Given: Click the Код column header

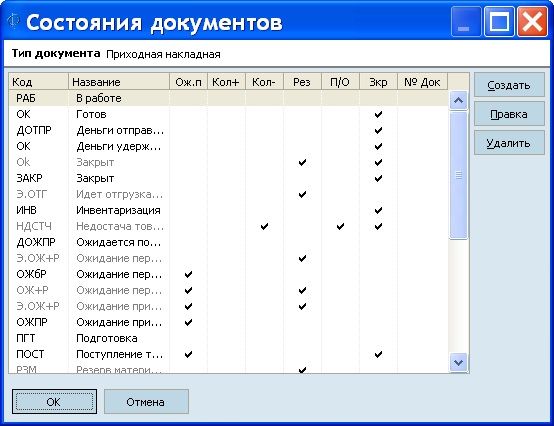Looking at the screenshot, I should click(x=38, y=82).
